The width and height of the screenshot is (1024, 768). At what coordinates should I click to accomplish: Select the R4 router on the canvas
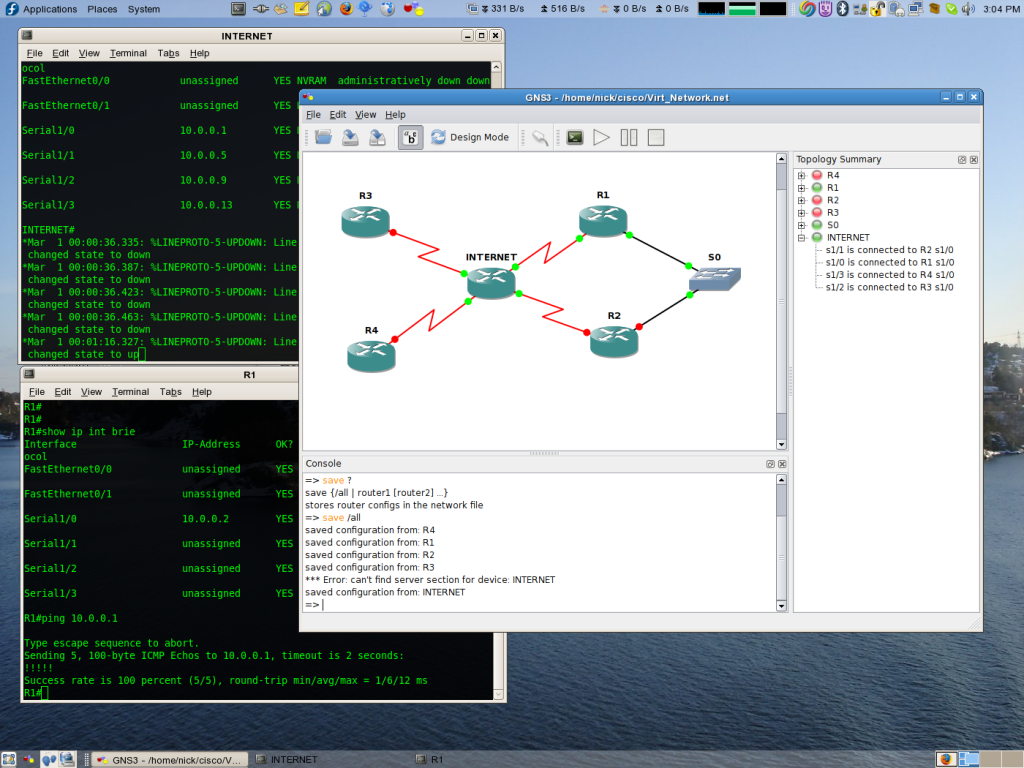click(x=371, y=356)
